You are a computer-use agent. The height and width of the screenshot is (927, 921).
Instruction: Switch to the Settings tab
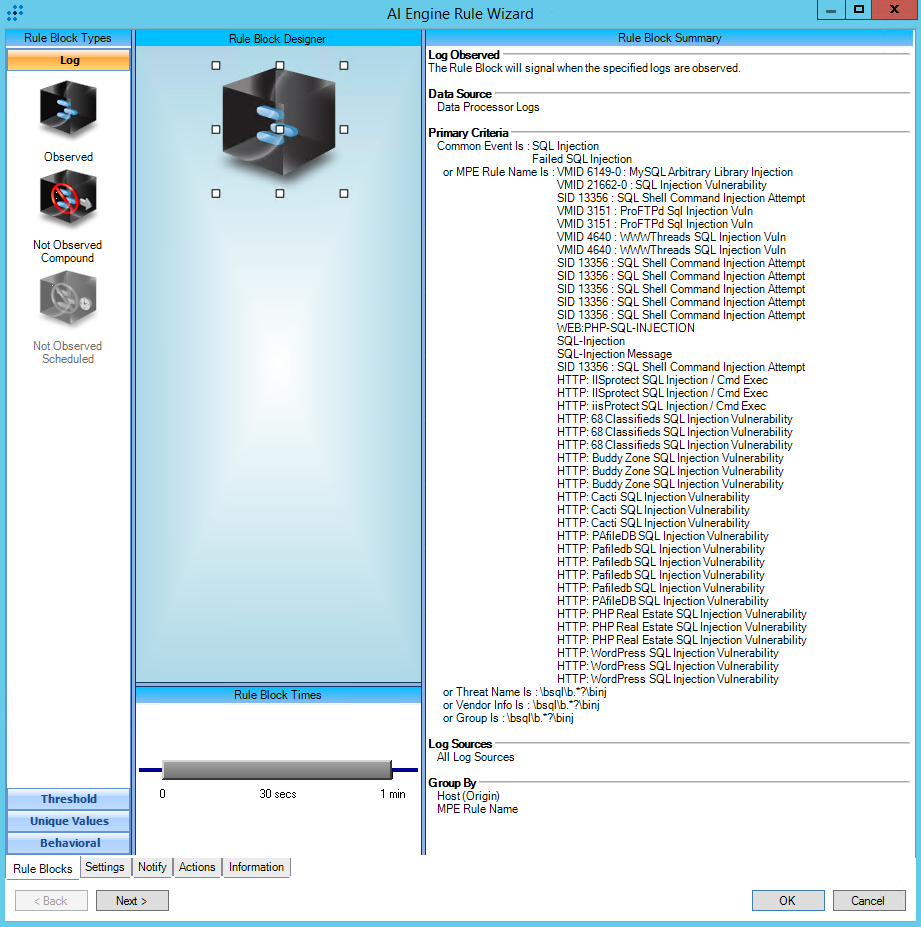pyautogui.click(x=105, y=867)
